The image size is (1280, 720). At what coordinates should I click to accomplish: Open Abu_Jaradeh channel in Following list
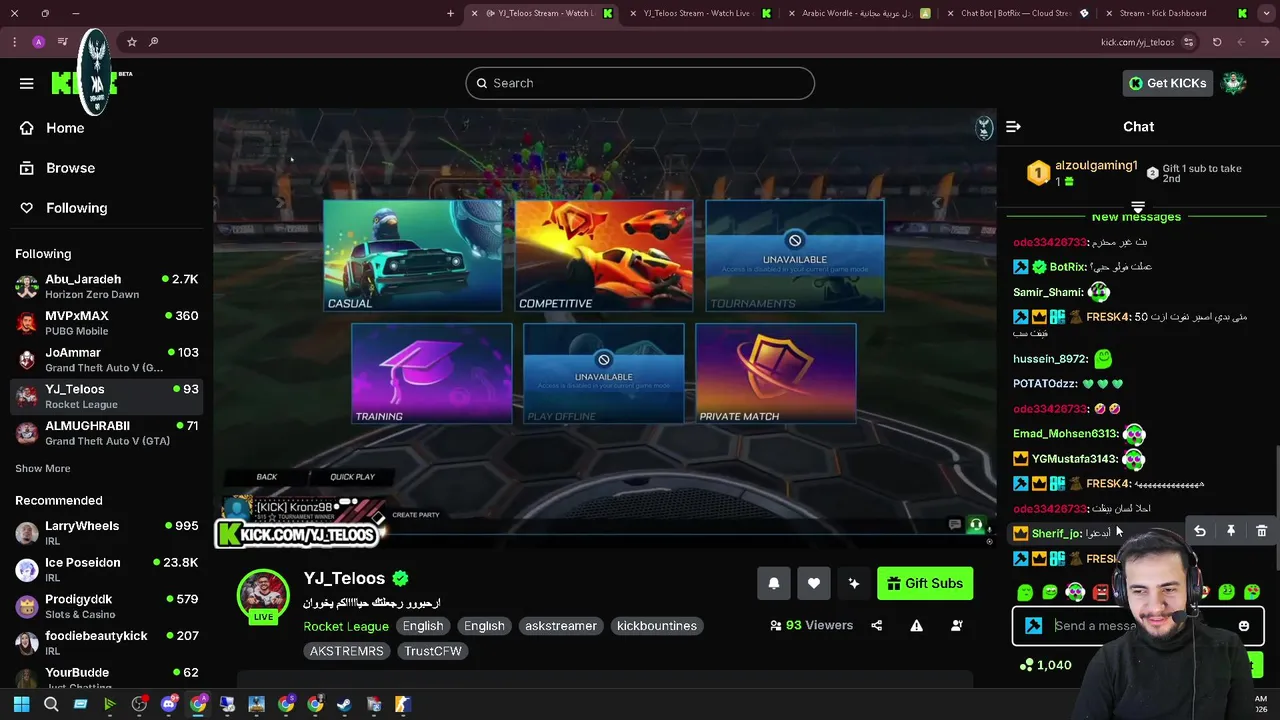[107, 287]
